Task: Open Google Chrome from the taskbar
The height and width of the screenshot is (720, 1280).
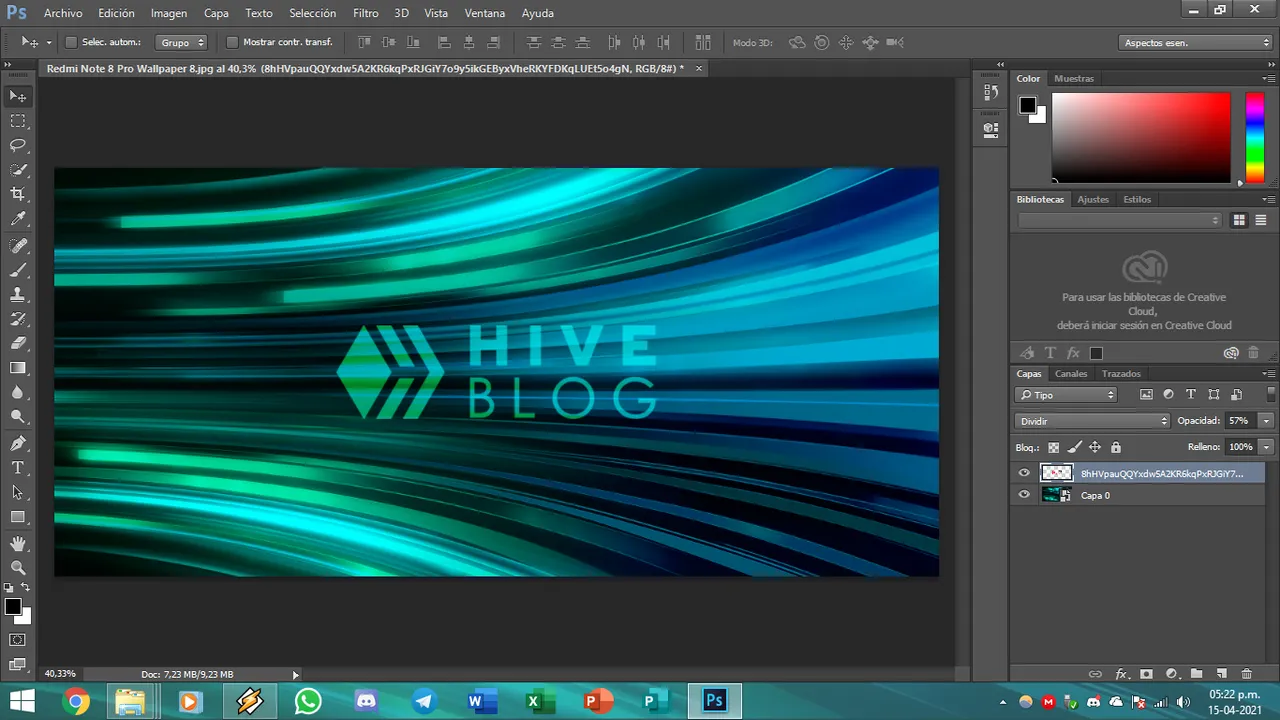Action: [76, 701]
